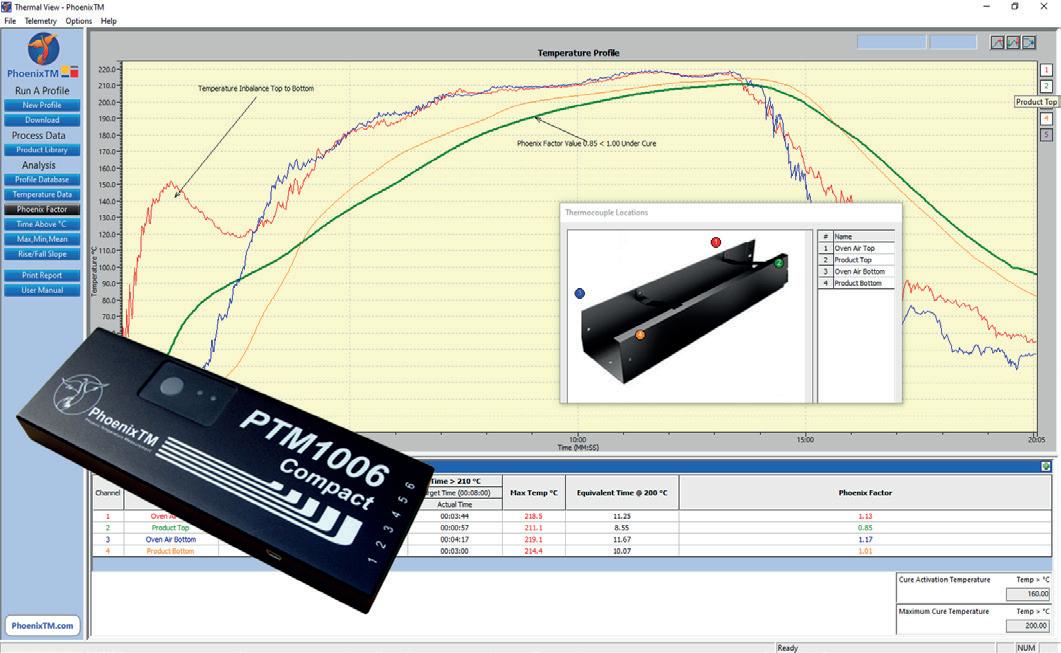Click graph toolbar icon with blue arrow
The height and width of the screenshot is (653, 1061).
pyautogui.click(x=1029, y=43)
